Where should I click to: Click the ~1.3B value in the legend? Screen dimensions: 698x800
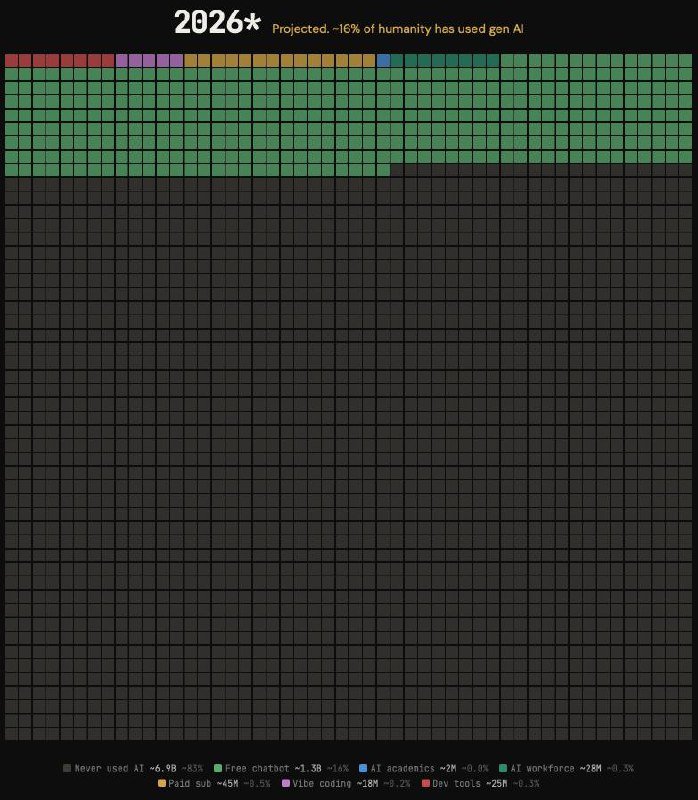308,768
